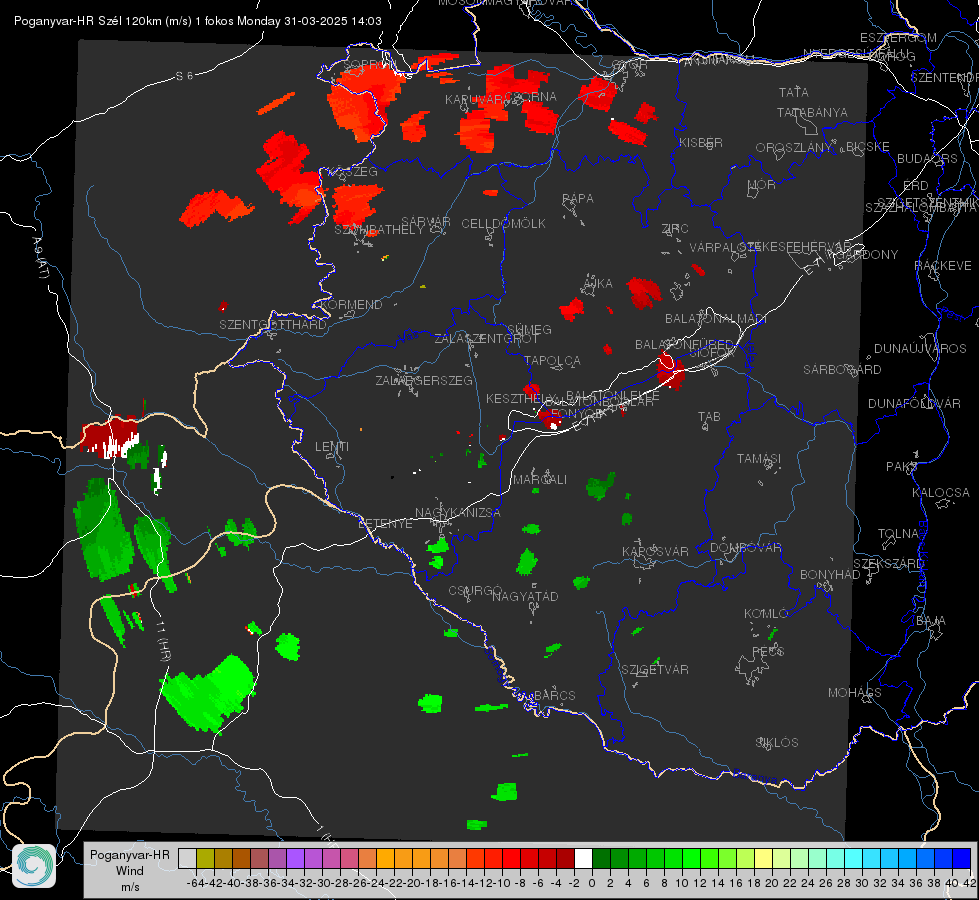Click the SZENTGOTTHARD city label
The height and width of the screenshot is (900, 979).
273,325
